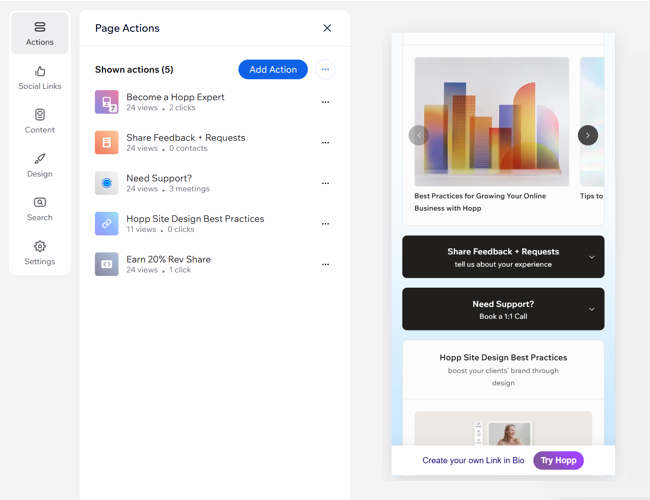This screenshot has height=500, width=650.
Task: Click the '11 views' stat
Action: pos(141,229)
